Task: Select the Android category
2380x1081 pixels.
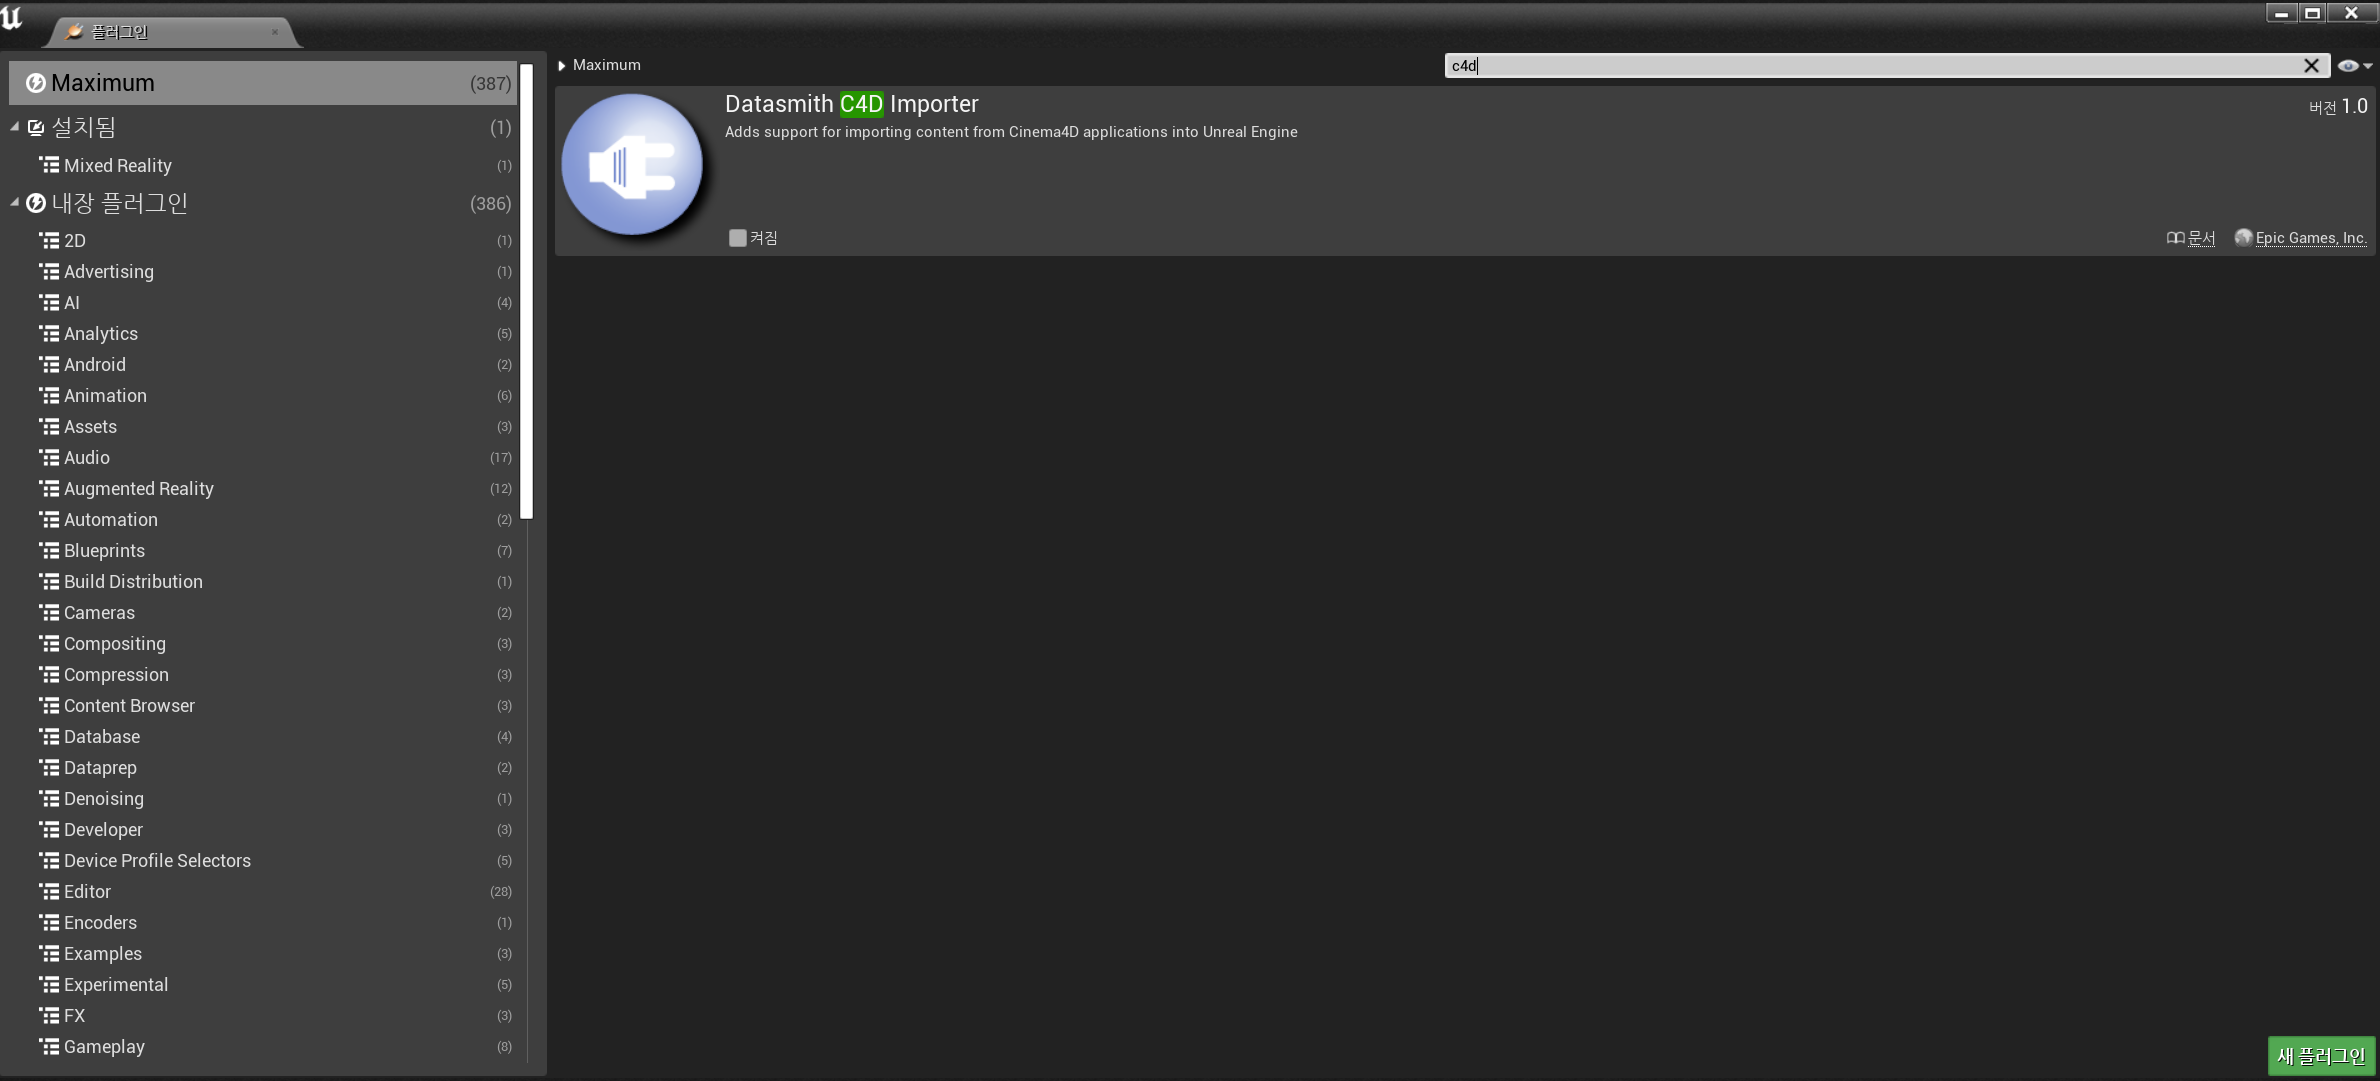Action: click(263, 365)
